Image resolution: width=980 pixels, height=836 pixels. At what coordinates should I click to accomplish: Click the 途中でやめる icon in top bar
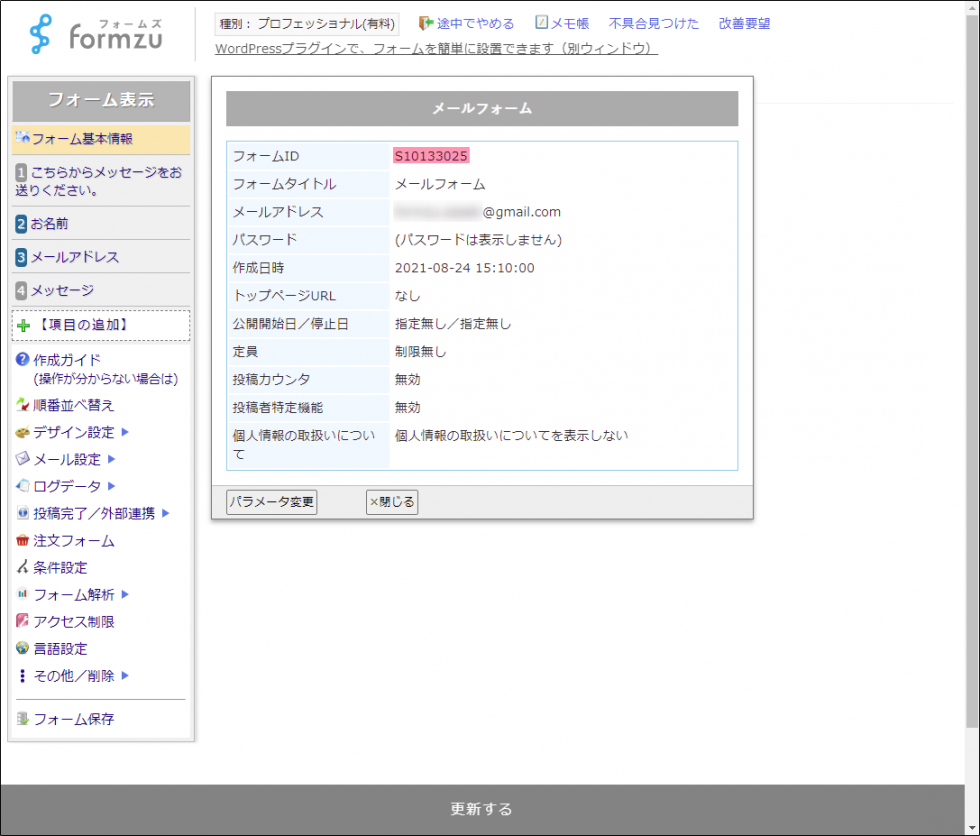[x=425, y=22]
